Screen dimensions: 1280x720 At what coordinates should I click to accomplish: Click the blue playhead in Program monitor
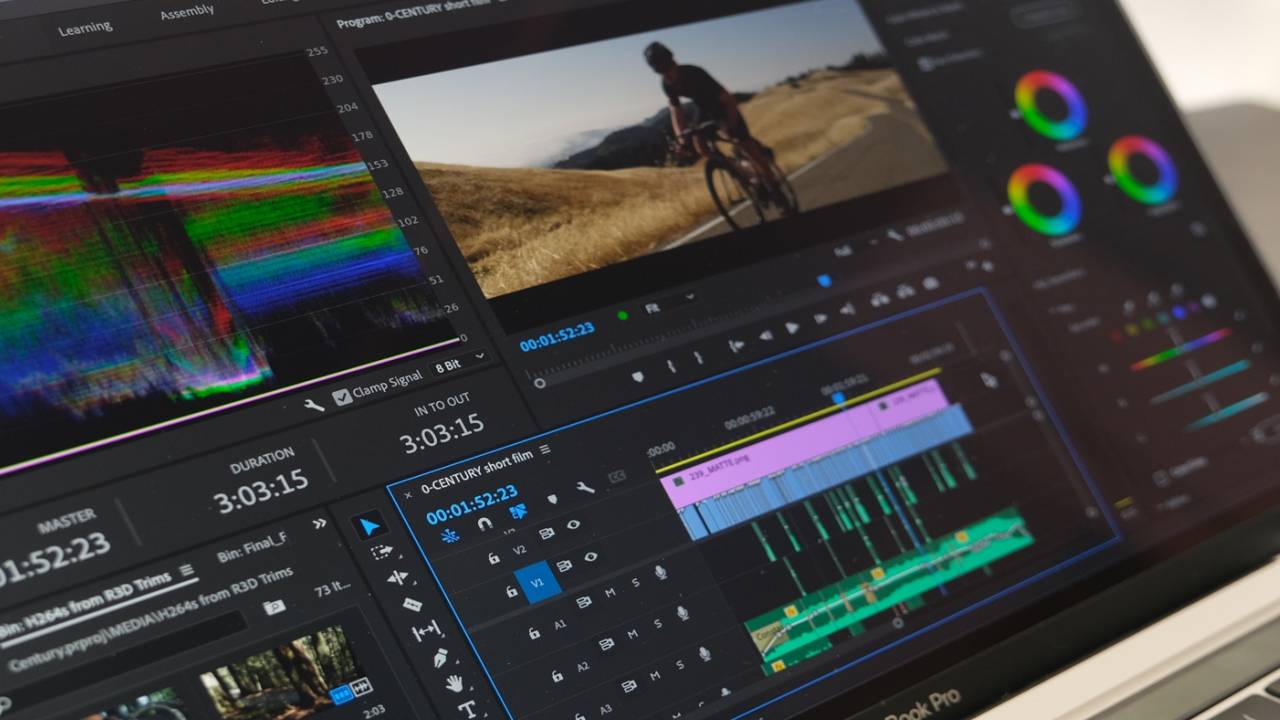(x=824, y=281)
